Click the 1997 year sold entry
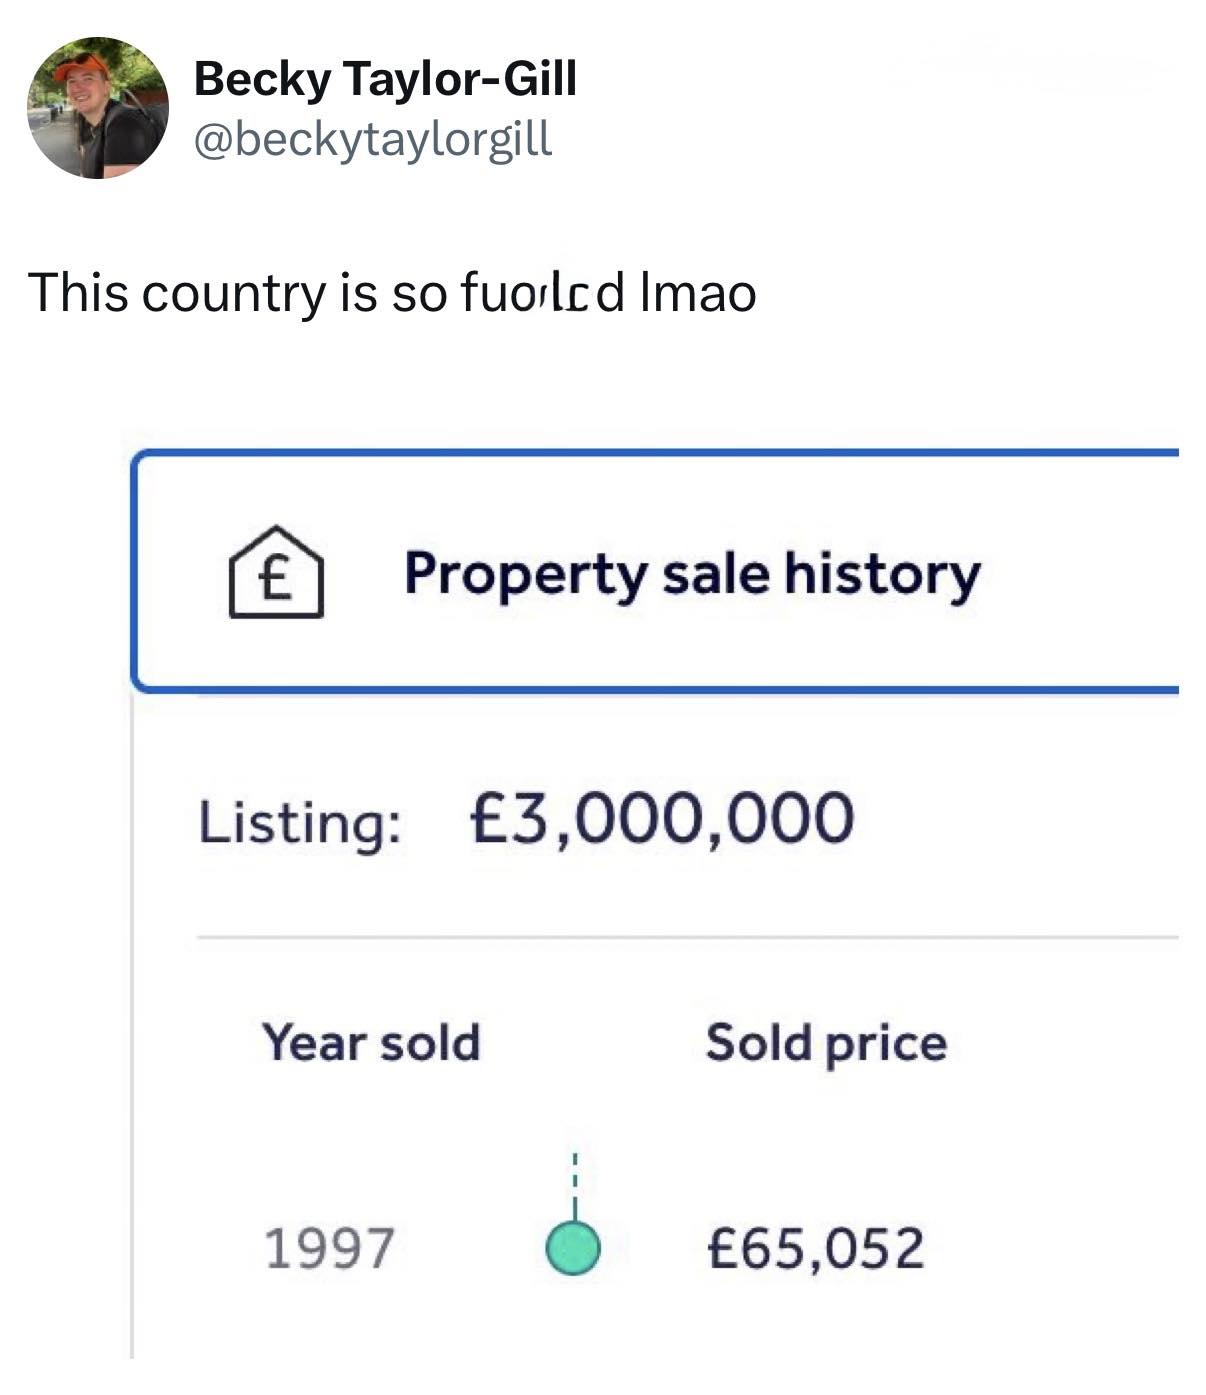The image size is (1206, 1395). pos(329,1248)
